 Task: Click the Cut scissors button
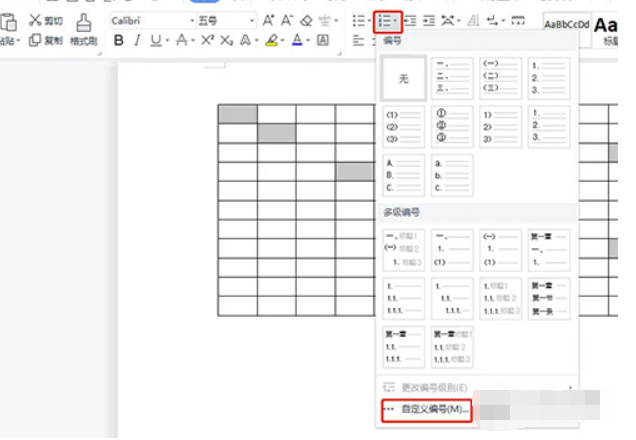point(45,20)
